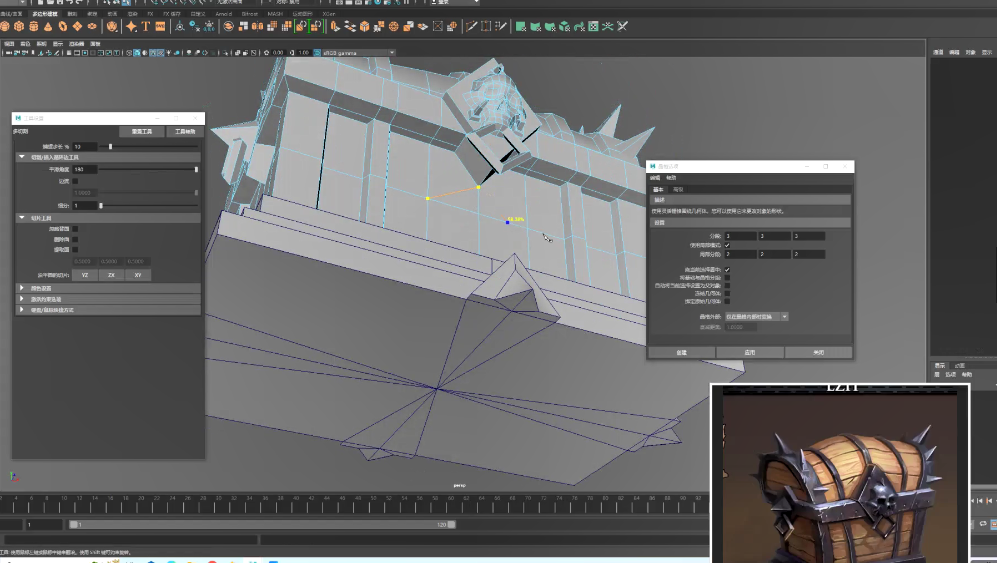
Task: Switch to the second tab in the lattice options dialog
Action: point(678,188)
